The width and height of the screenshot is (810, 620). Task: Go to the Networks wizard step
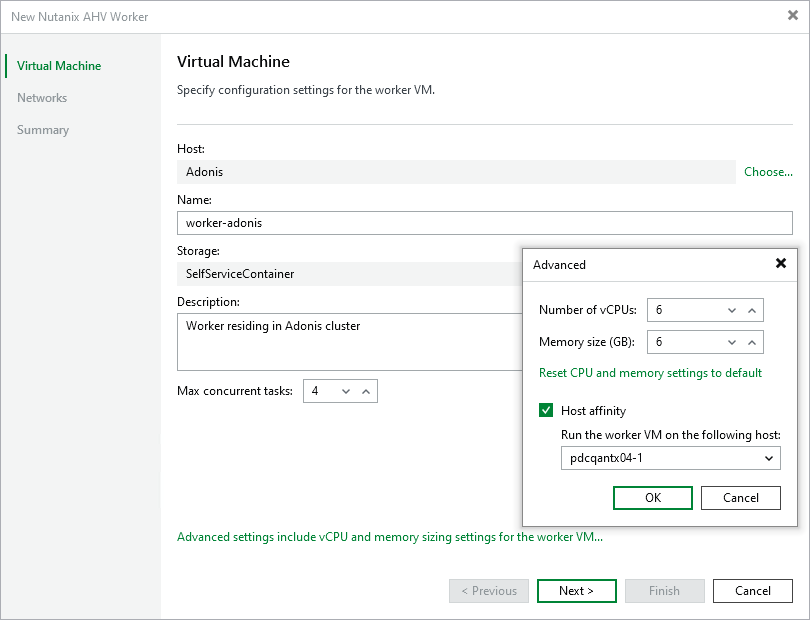point(42,98)
